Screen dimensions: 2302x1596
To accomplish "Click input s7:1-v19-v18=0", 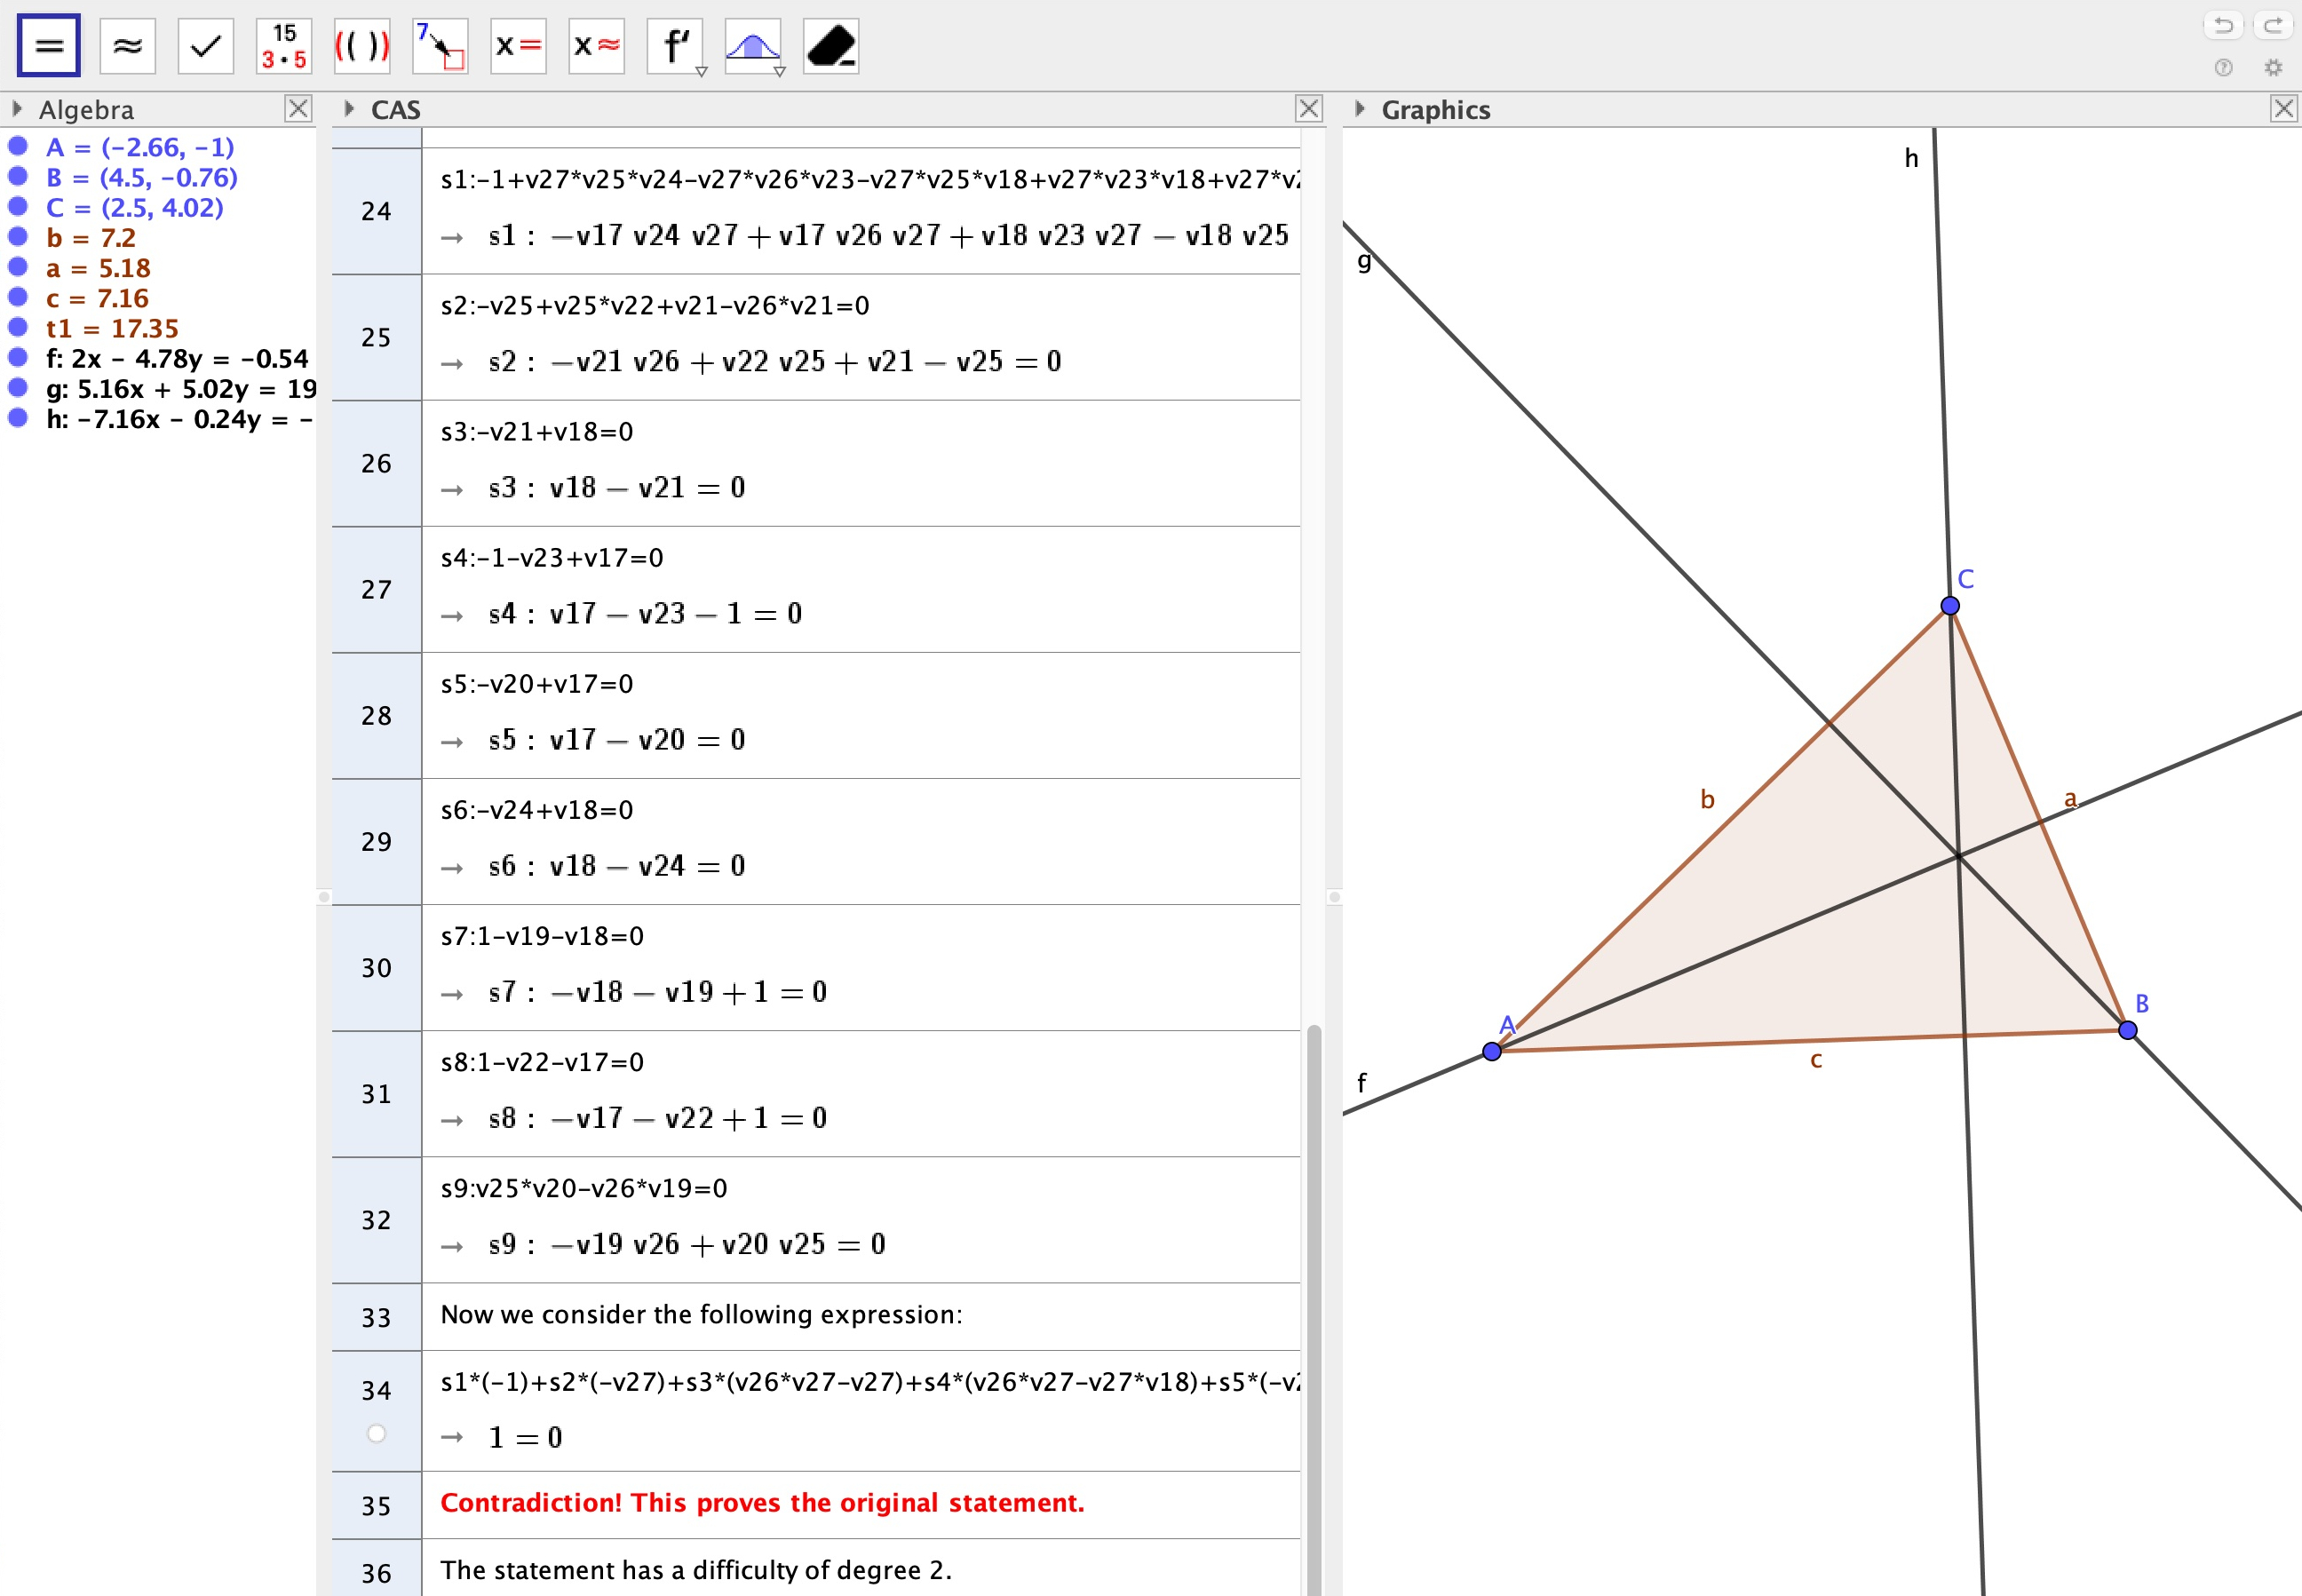I will (542, 936).
